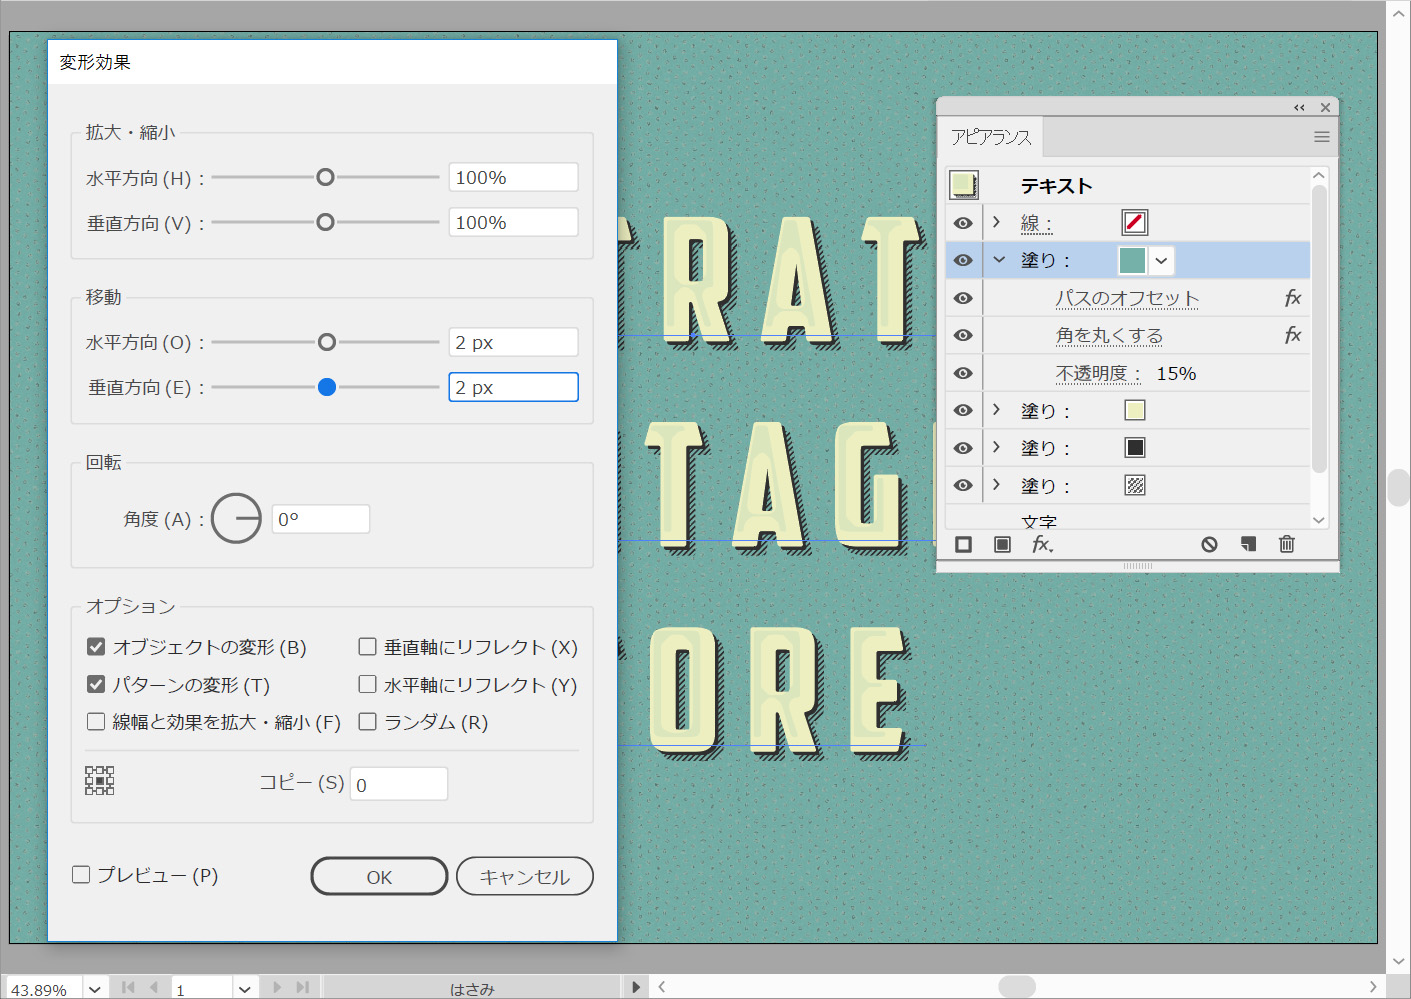Open the zoom level dropdown

[94, 989]
